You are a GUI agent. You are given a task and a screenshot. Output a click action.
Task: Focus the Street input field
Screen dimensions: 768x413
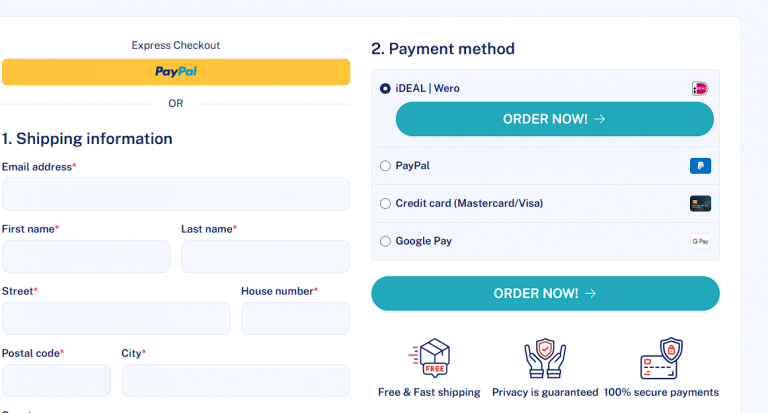pyautogui.click(x=116, y=318)
